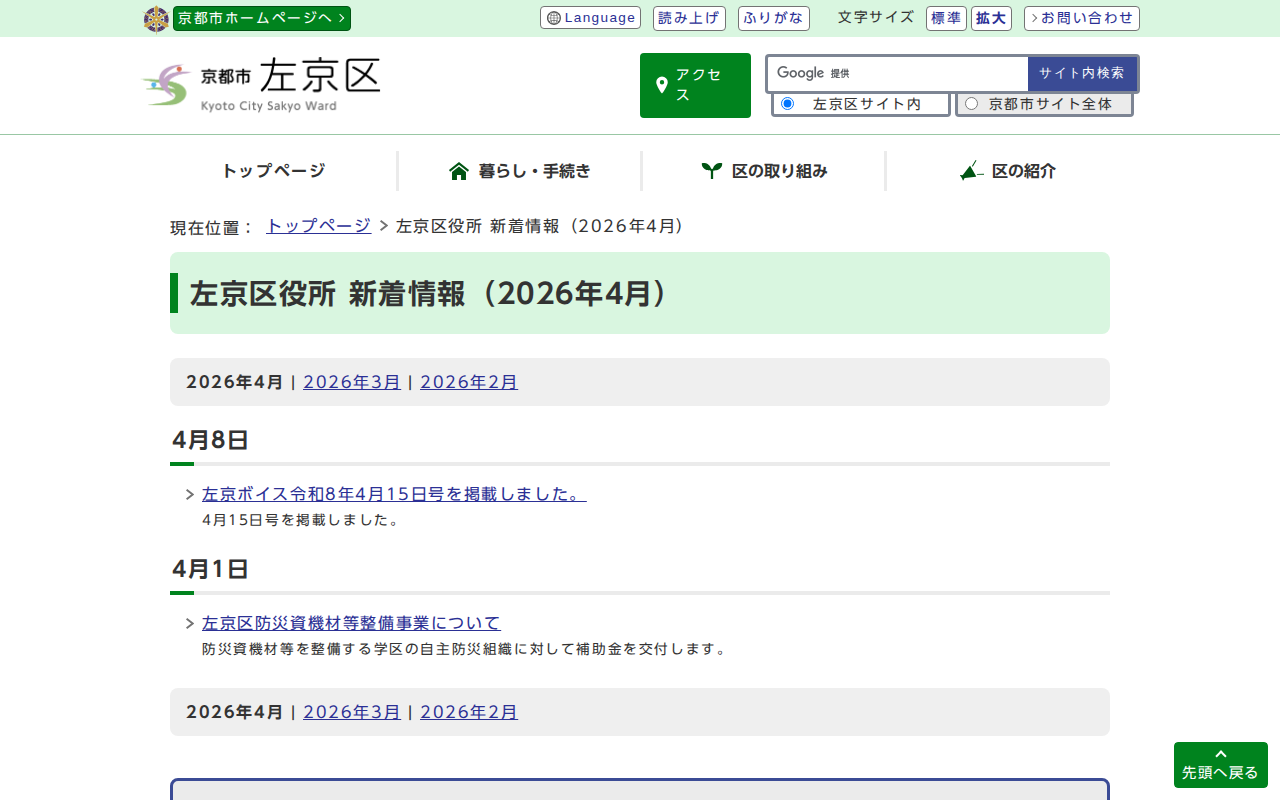The width and height of the screenshot is (1280, 800).
Task: Select the 左京区サイト内 radio button
Action: point(787,104)
